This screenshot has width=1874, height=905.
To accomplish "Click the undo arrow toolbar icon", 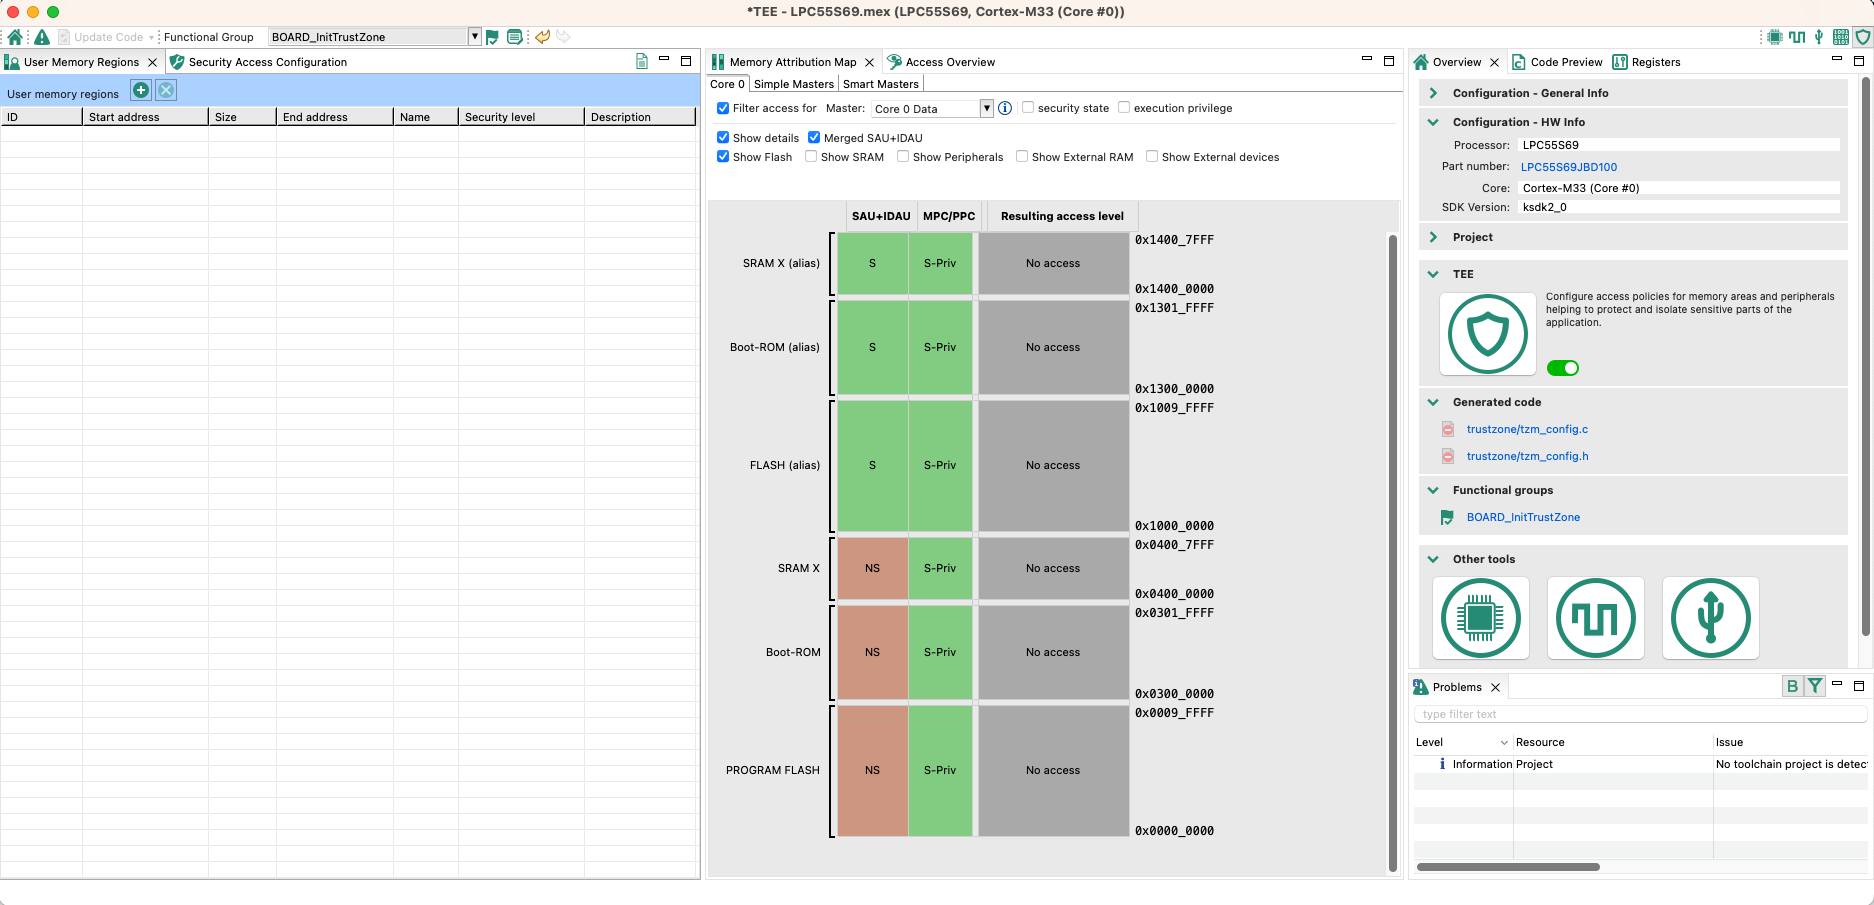I will coord(542,37).
